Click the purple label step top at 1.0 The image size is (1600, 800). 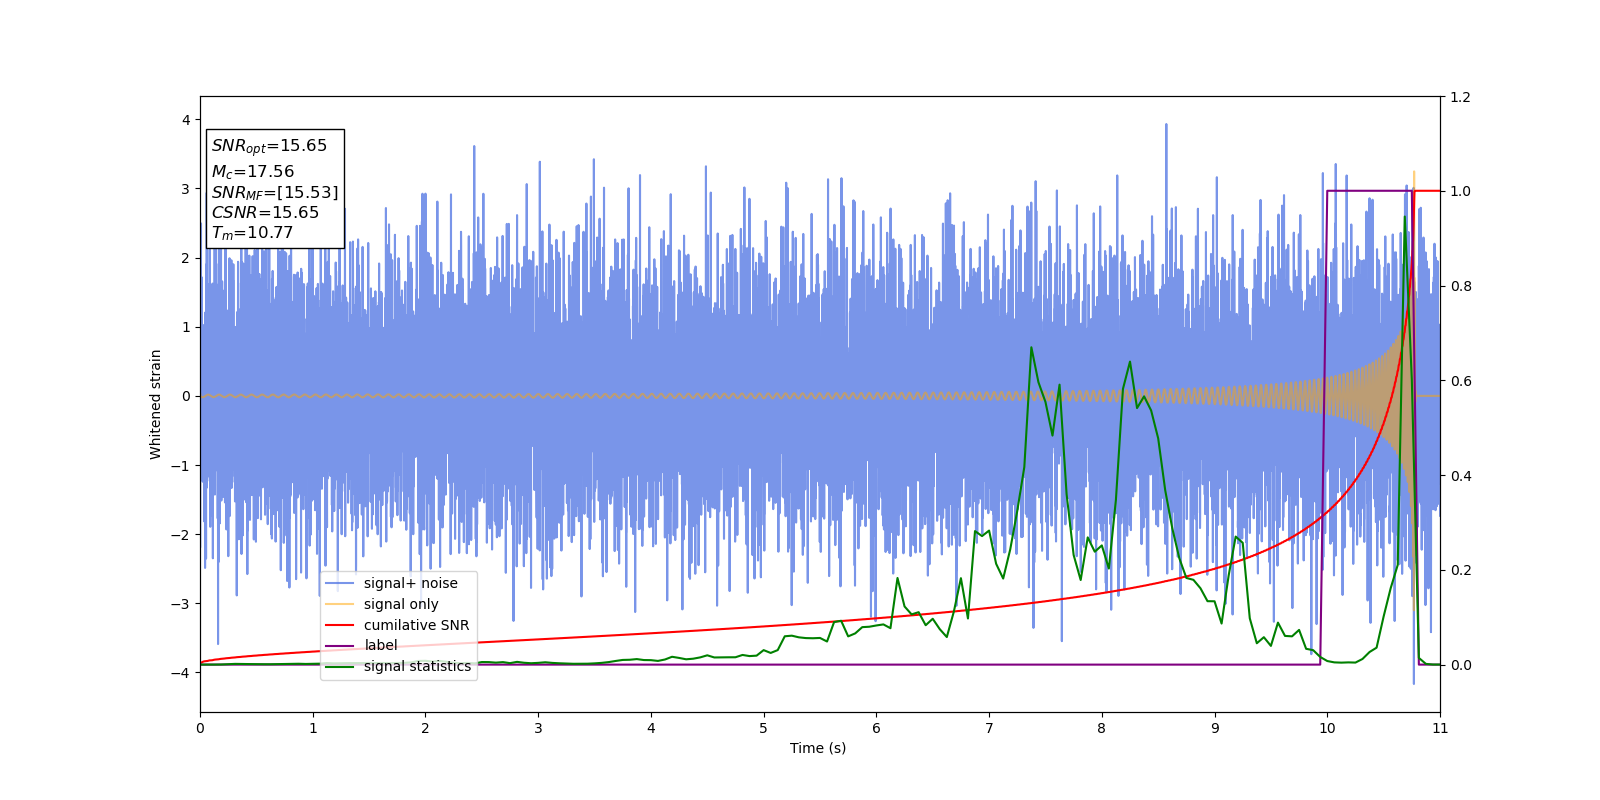[x=1370, y=191]
